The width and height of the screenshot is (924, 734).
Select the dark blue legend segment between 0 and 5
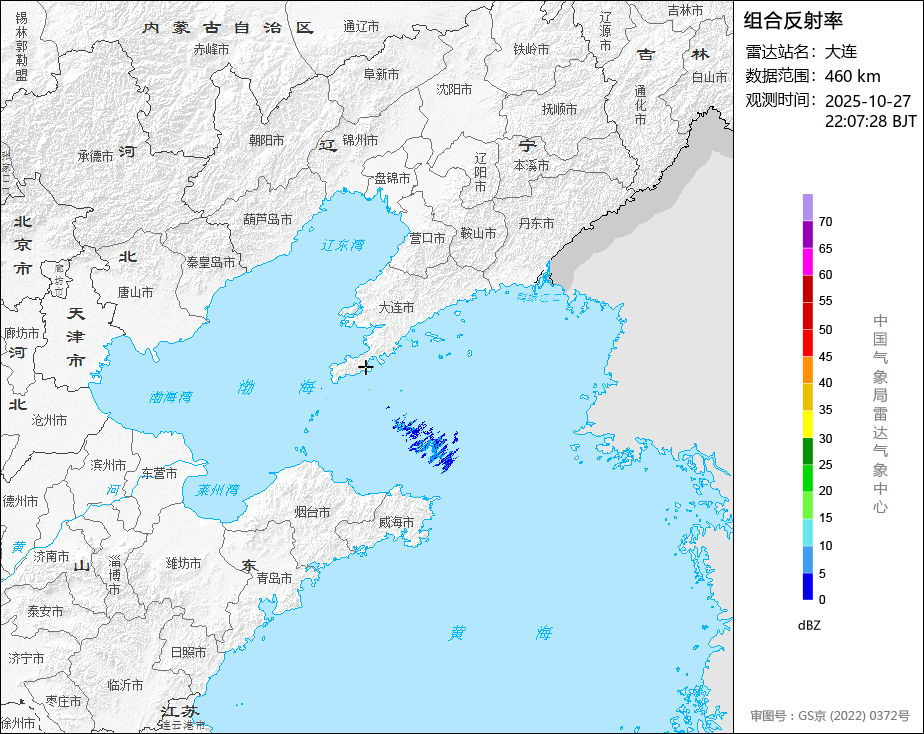807,586
